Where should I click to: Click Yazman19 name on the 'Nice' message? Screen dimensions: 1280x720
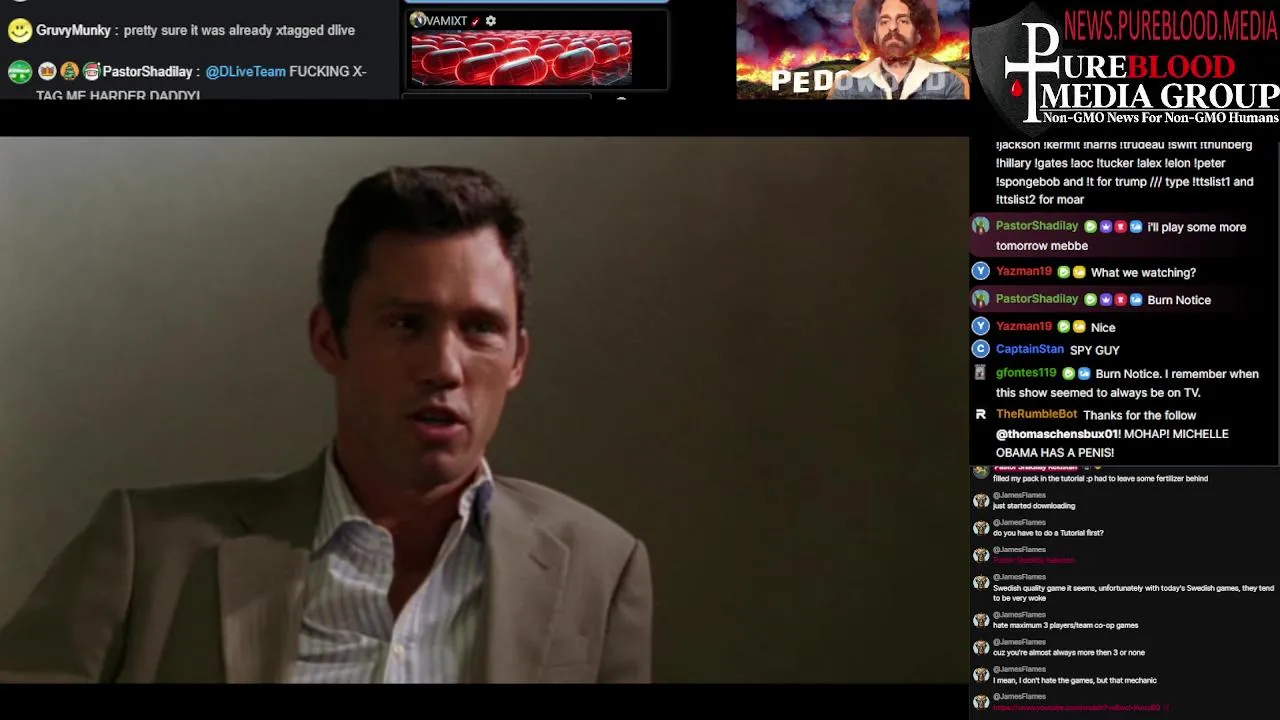click(x=1023, y=327)
